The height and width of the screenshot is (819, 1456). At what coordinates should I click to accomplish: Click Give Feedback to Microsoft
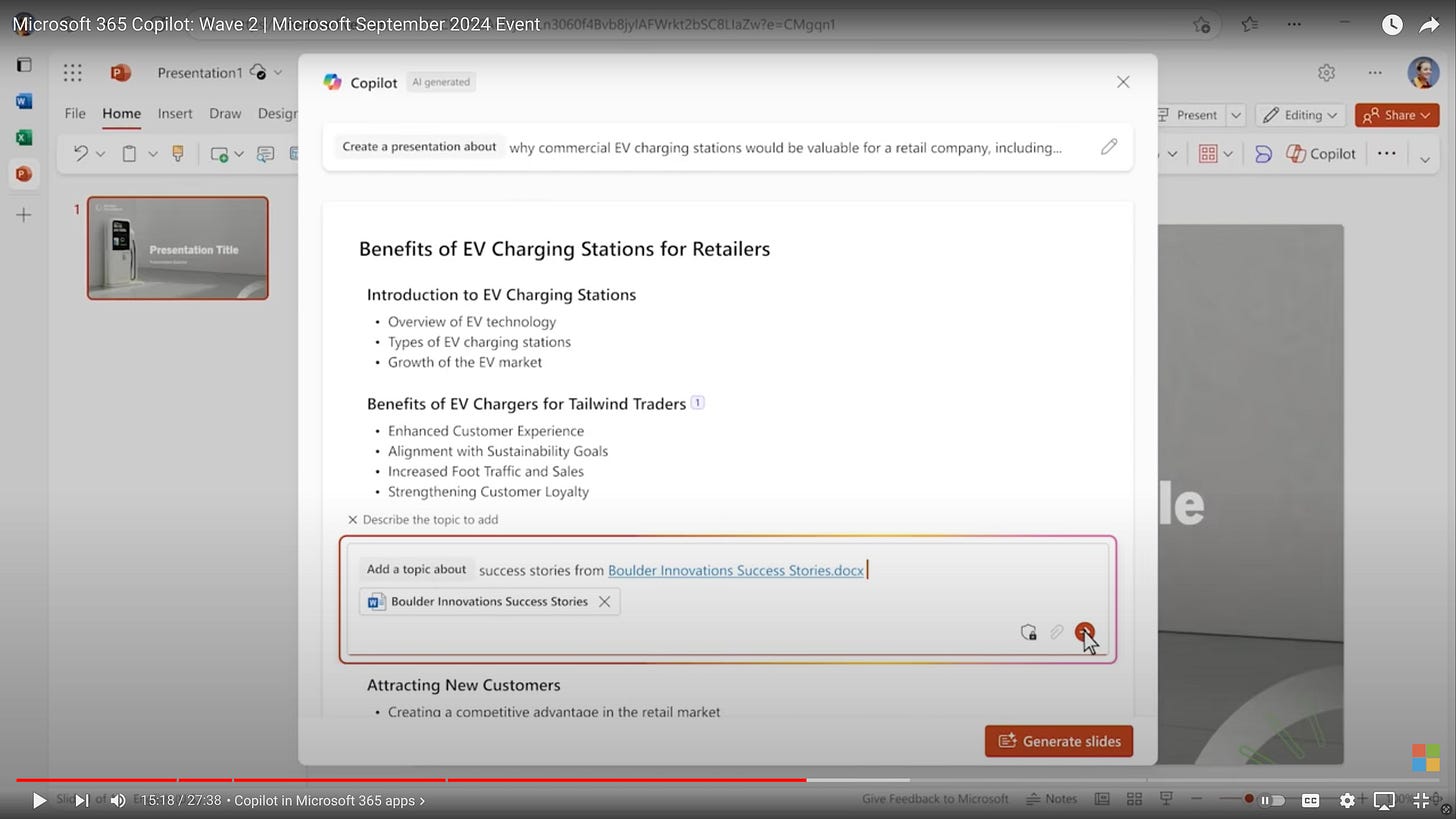click(x=935, y=799)
